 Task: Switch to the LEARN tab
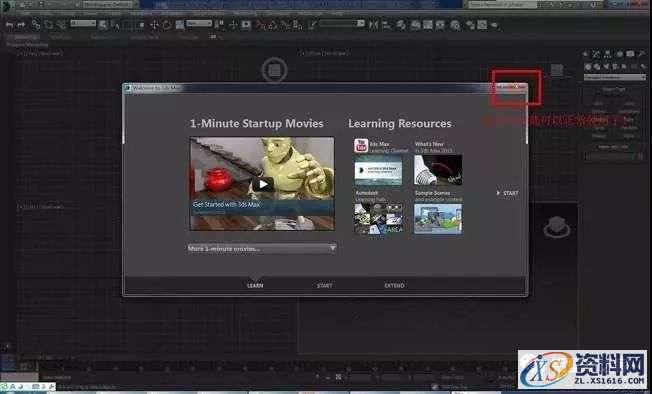(255, 286)
